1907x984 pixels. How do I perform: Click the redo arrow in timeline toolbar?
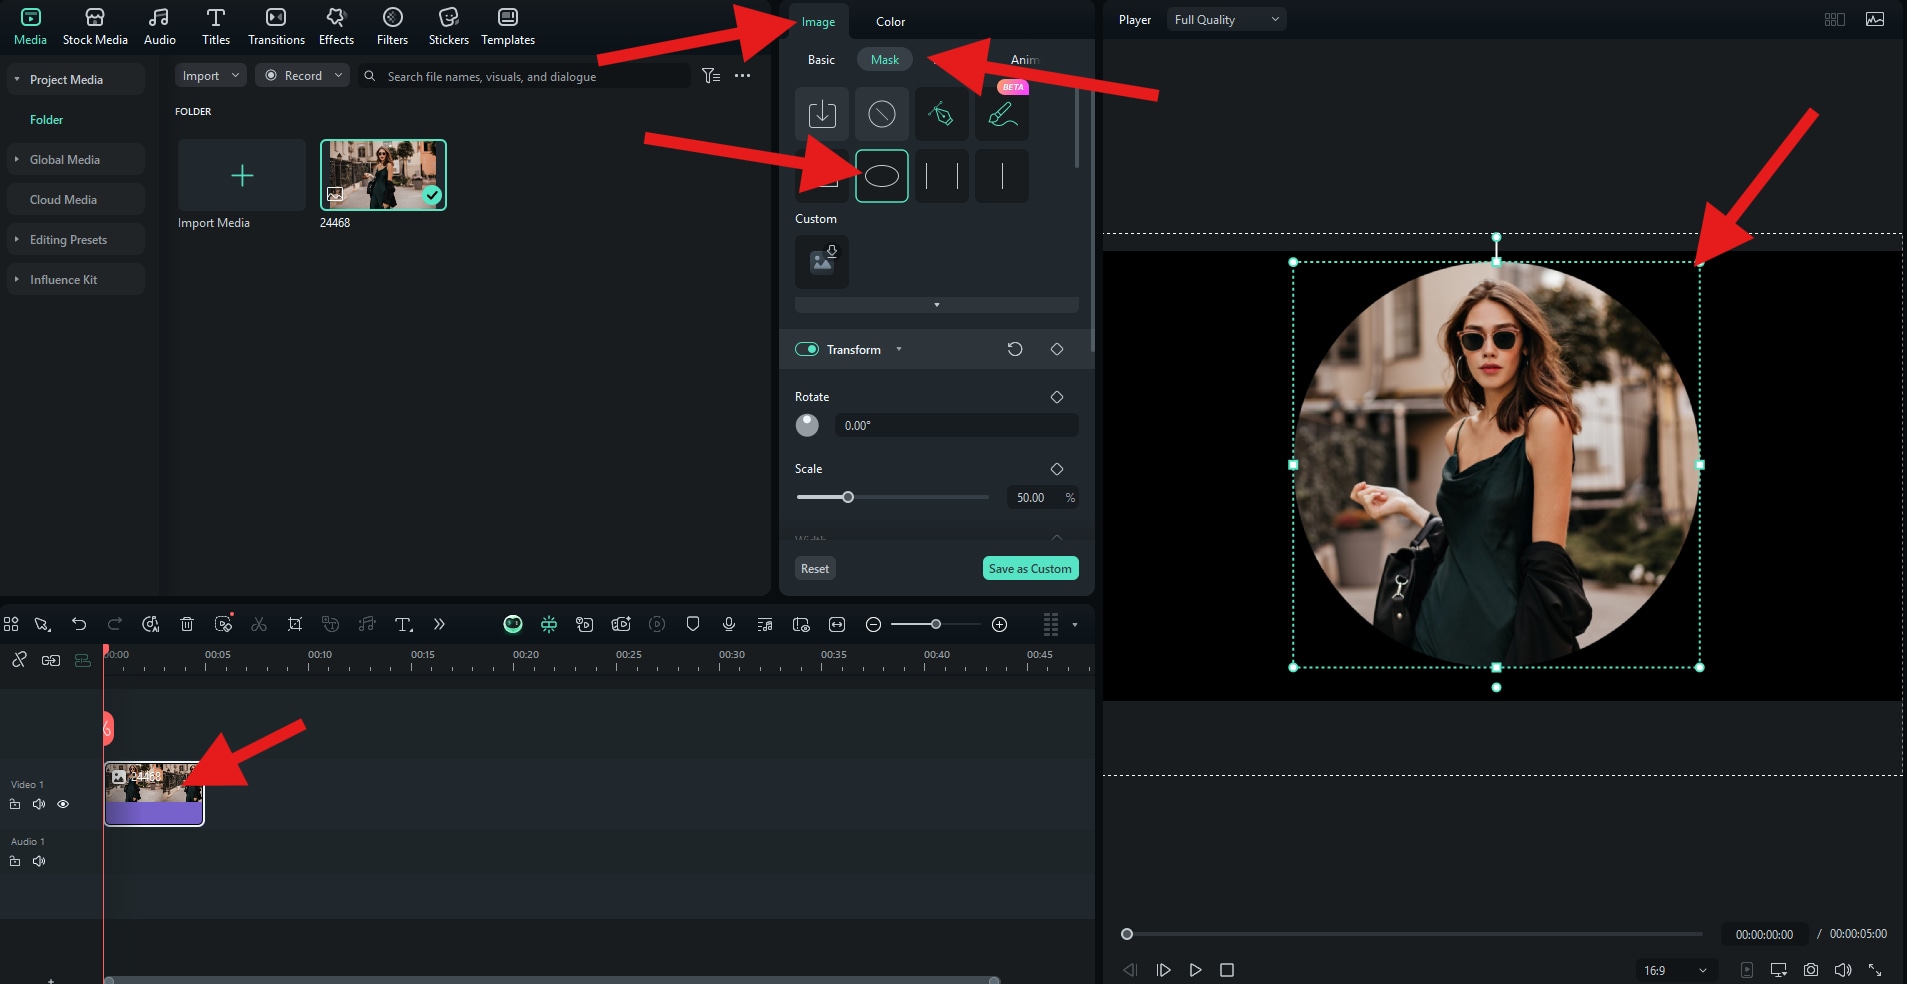pyautogui.click(x=115, y=624)
